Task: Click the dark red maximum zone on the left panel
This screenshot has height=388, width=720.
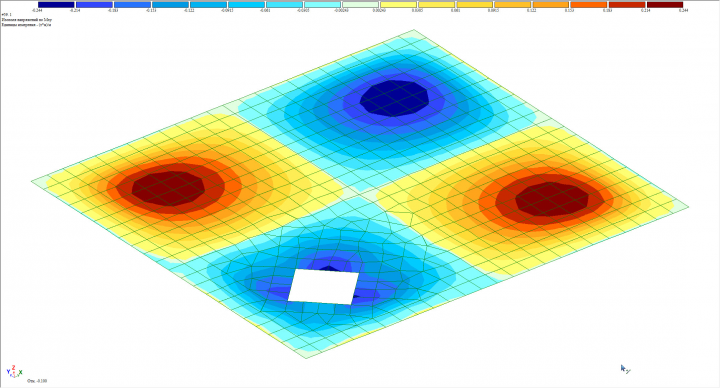Action: [168, 188]
